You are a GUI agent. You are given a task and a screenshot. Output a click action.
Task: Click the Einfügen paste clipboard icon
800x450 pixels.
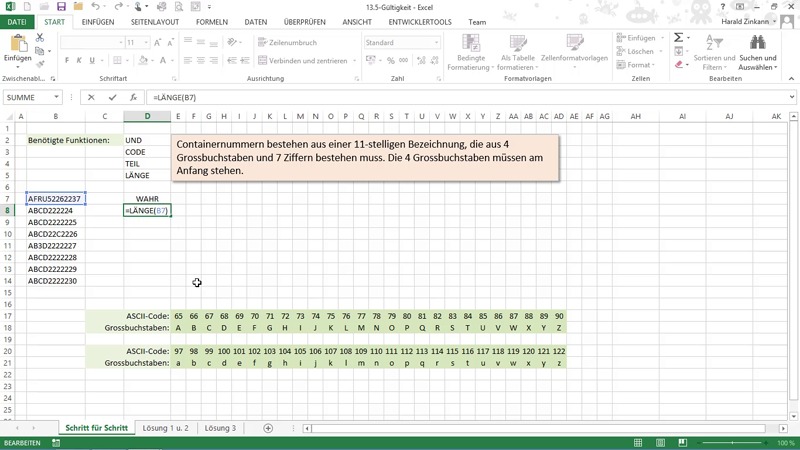(x=18, y=44)
